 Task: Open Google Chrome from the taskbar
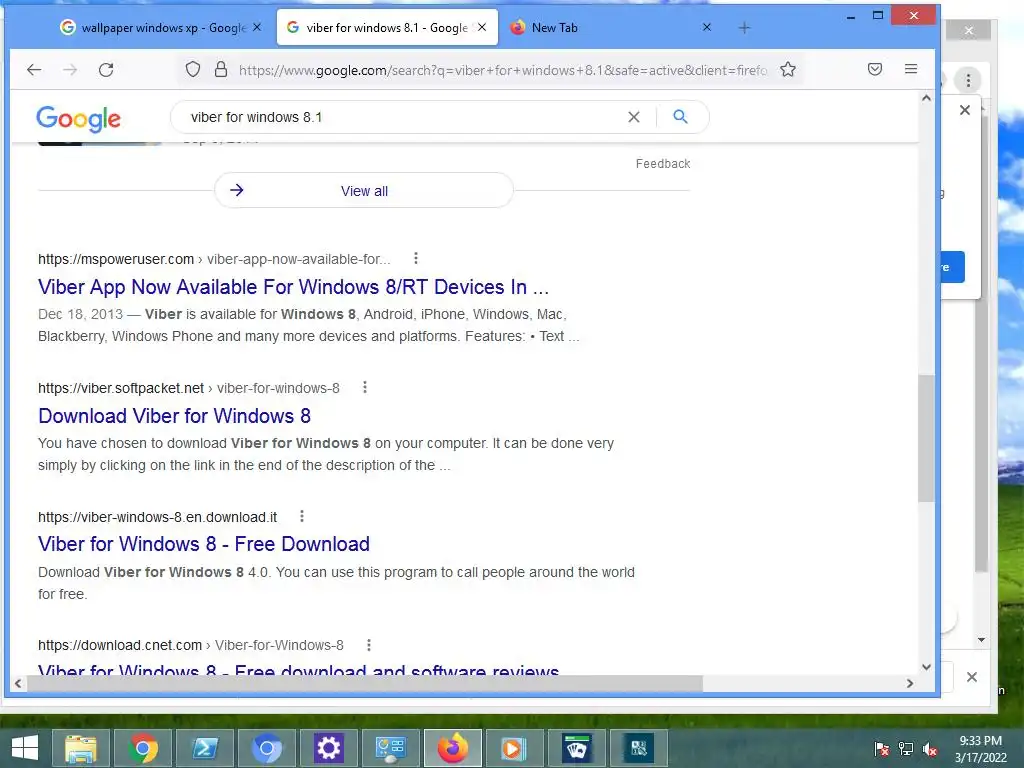click(142, 748)
